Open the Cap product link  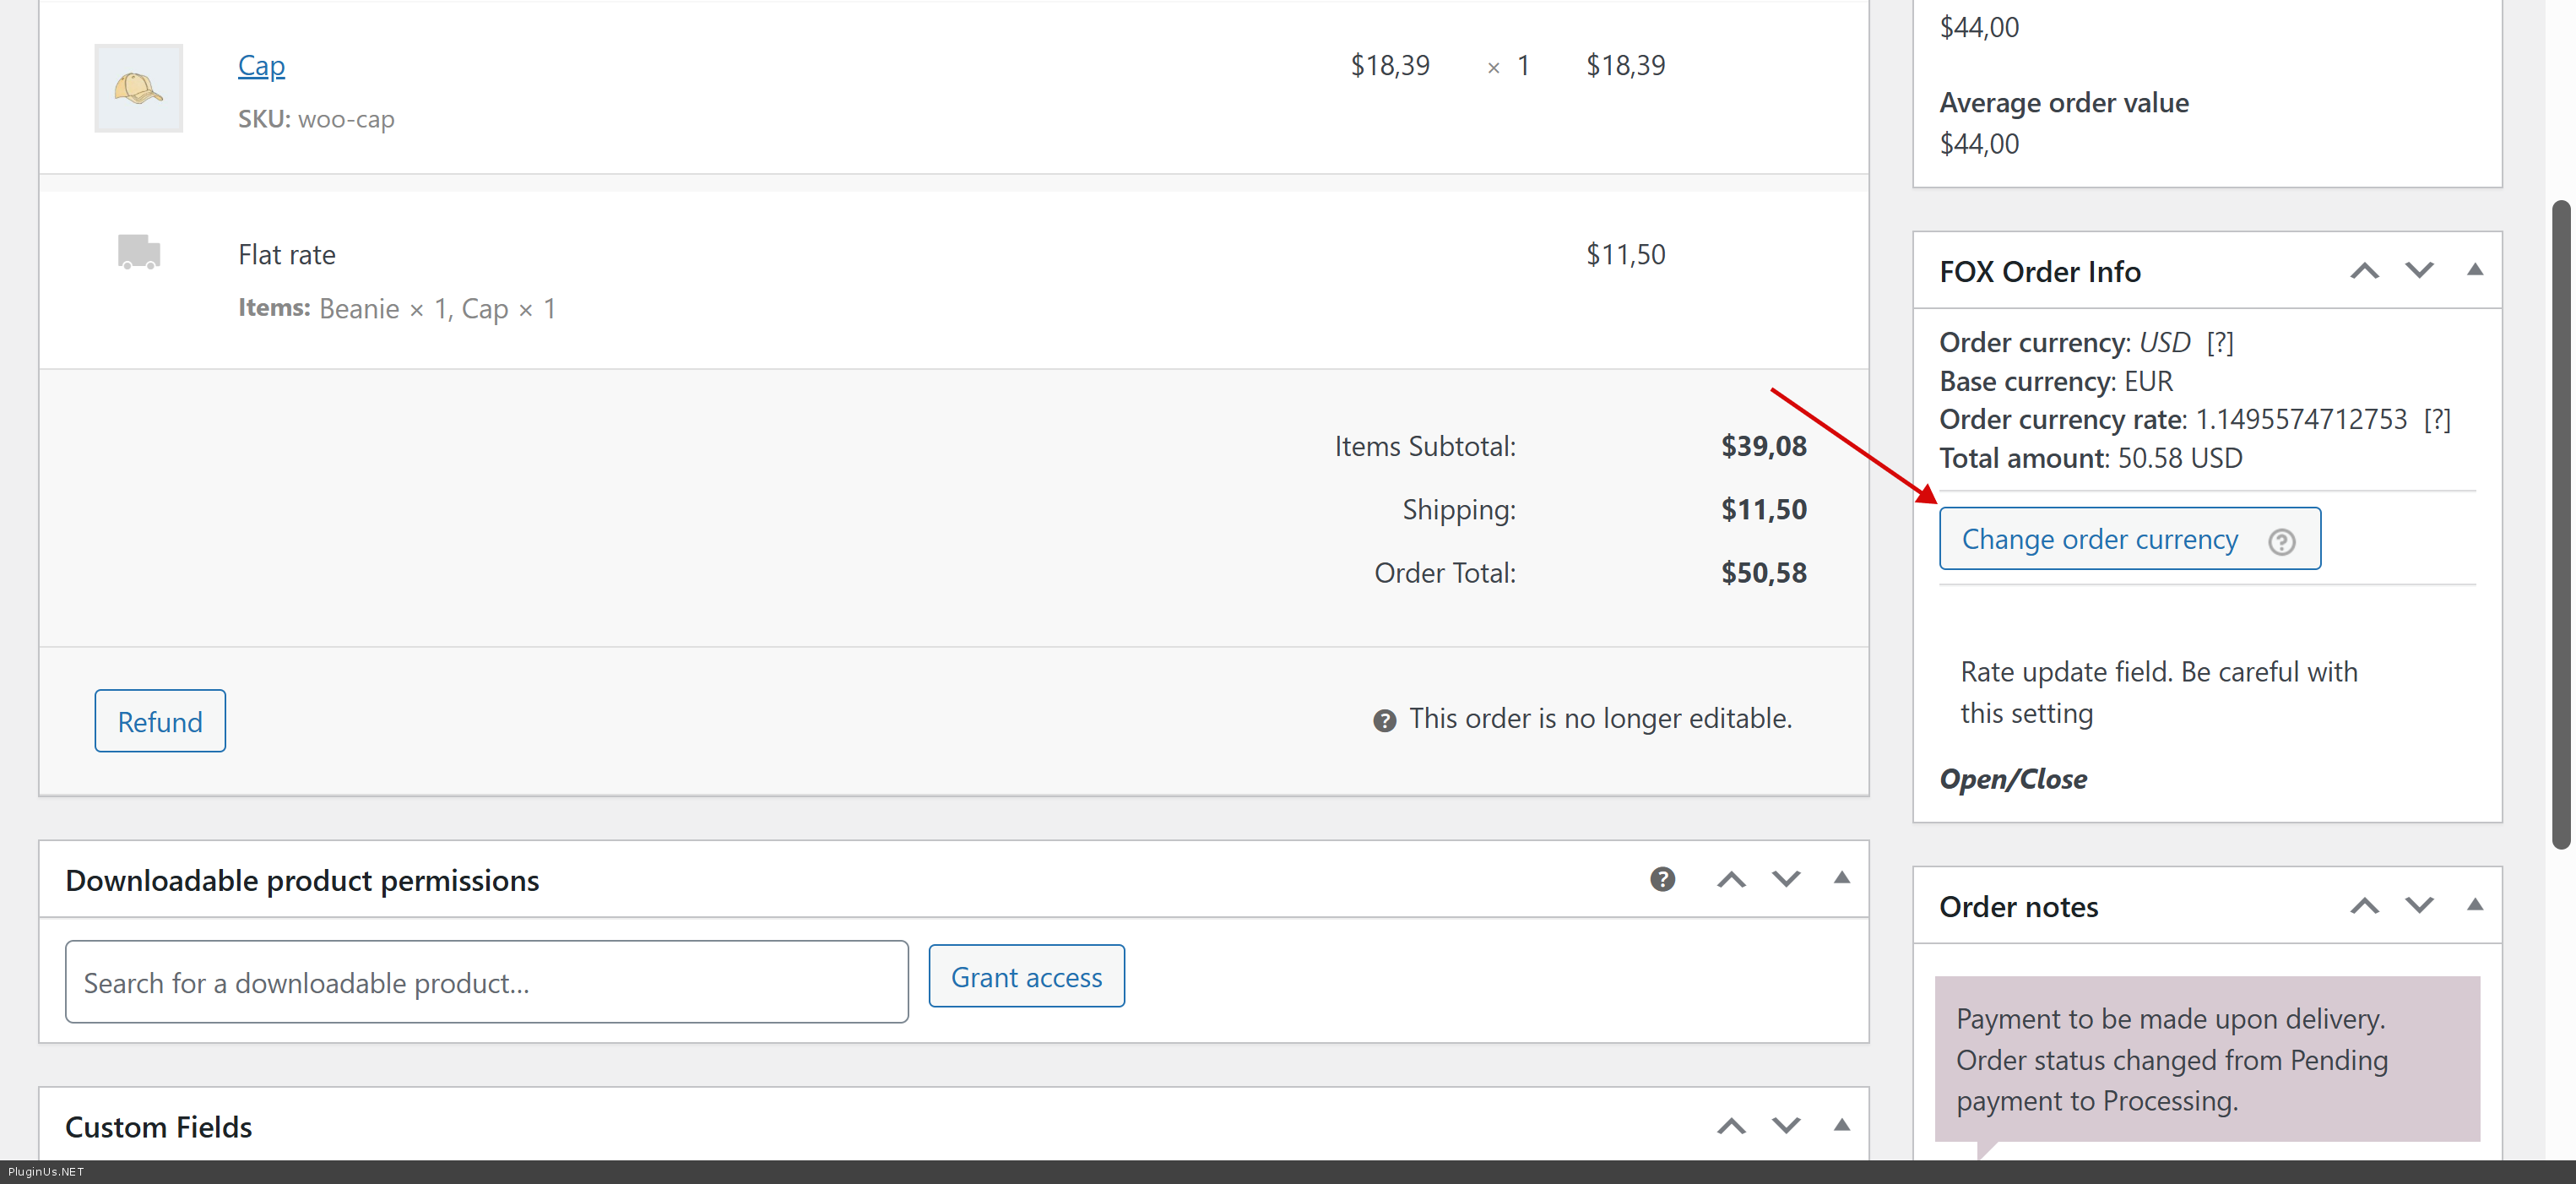click(261, 66)
